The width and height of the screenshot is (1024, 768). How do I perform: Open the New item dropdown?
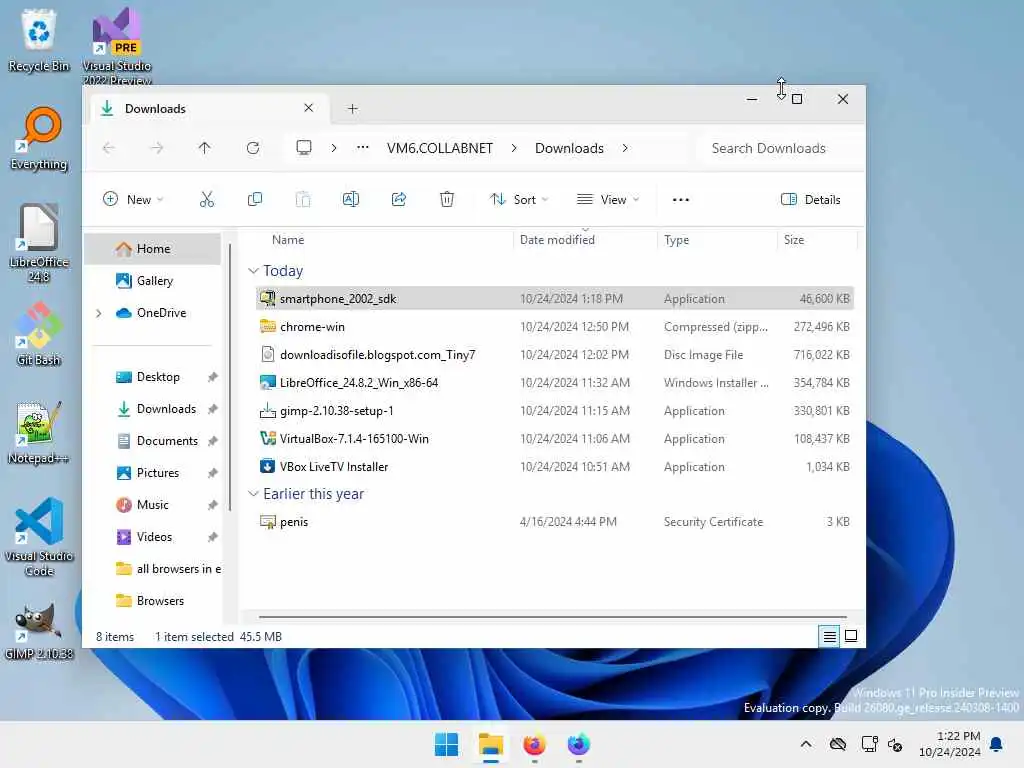pyautogui.click(x=133, y=199)
